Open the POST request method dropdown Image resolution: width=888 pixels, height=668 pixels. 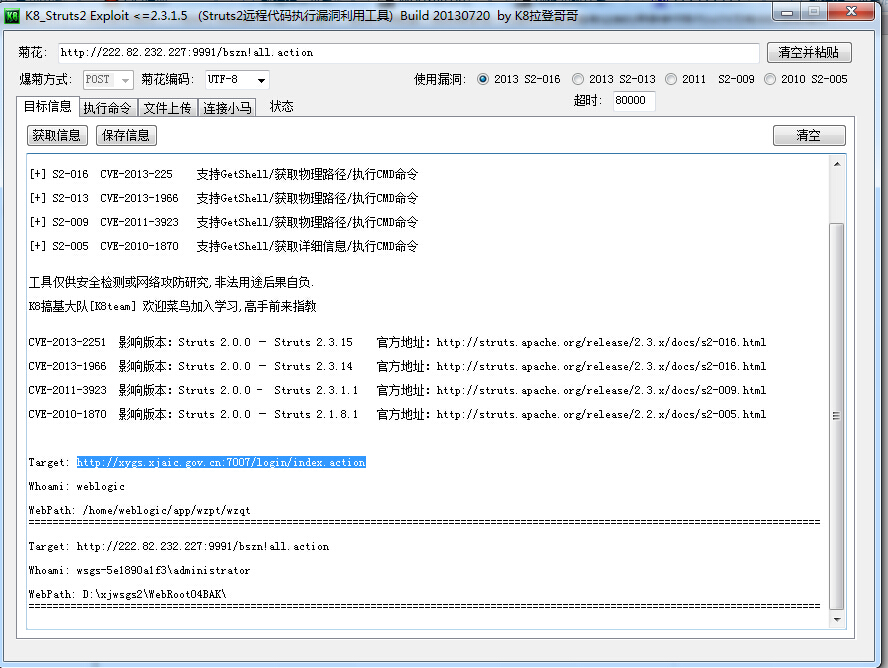click(x=108, y=80)
